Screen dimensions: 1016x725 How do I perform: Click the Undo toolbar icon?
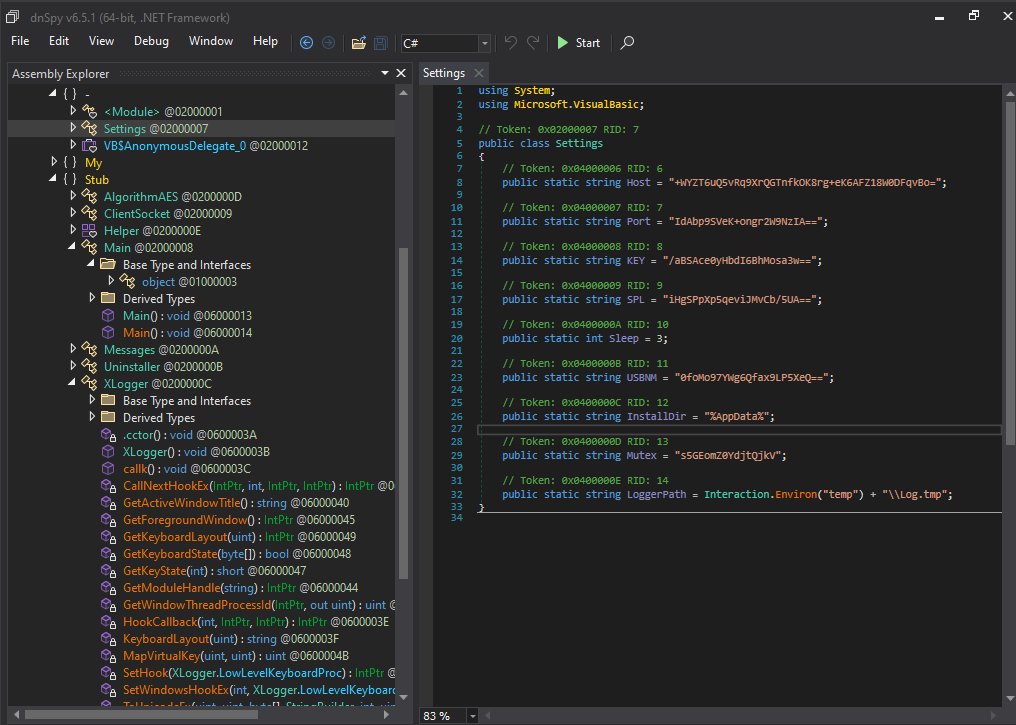tap(511, 43)
